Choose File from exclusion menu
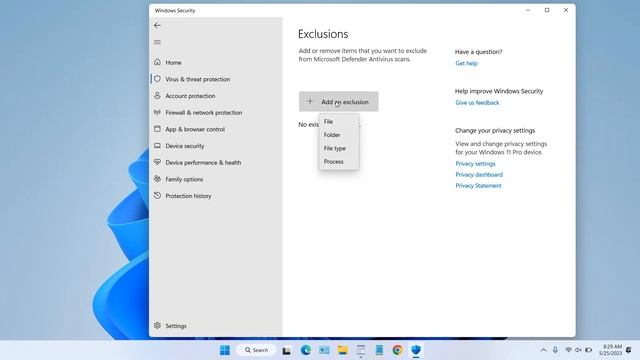Screen dimensions: 640x360 tap(339, 122)
